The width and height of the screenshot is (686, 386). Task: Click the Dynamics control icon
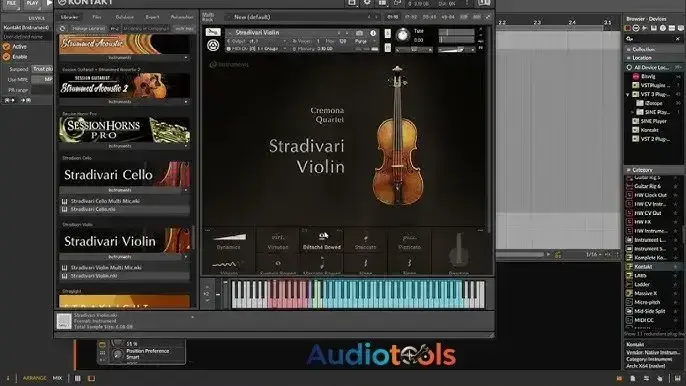click(229, 238)
